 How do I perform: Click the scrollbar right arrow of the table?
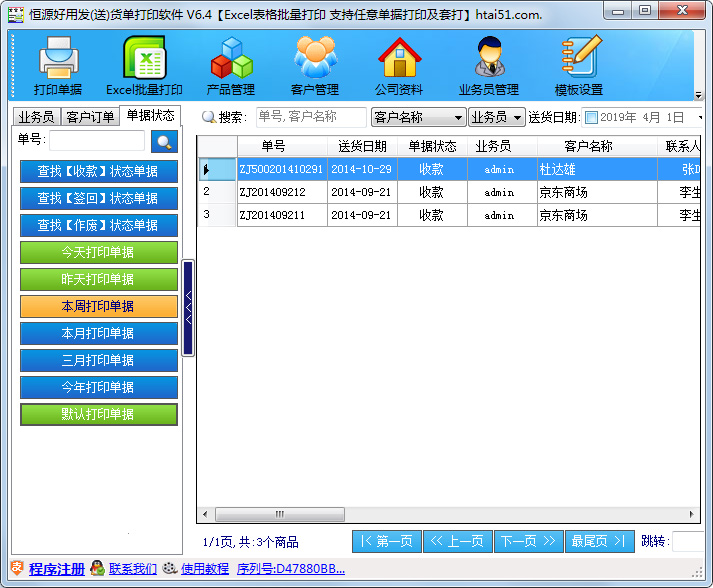point(692,514)
